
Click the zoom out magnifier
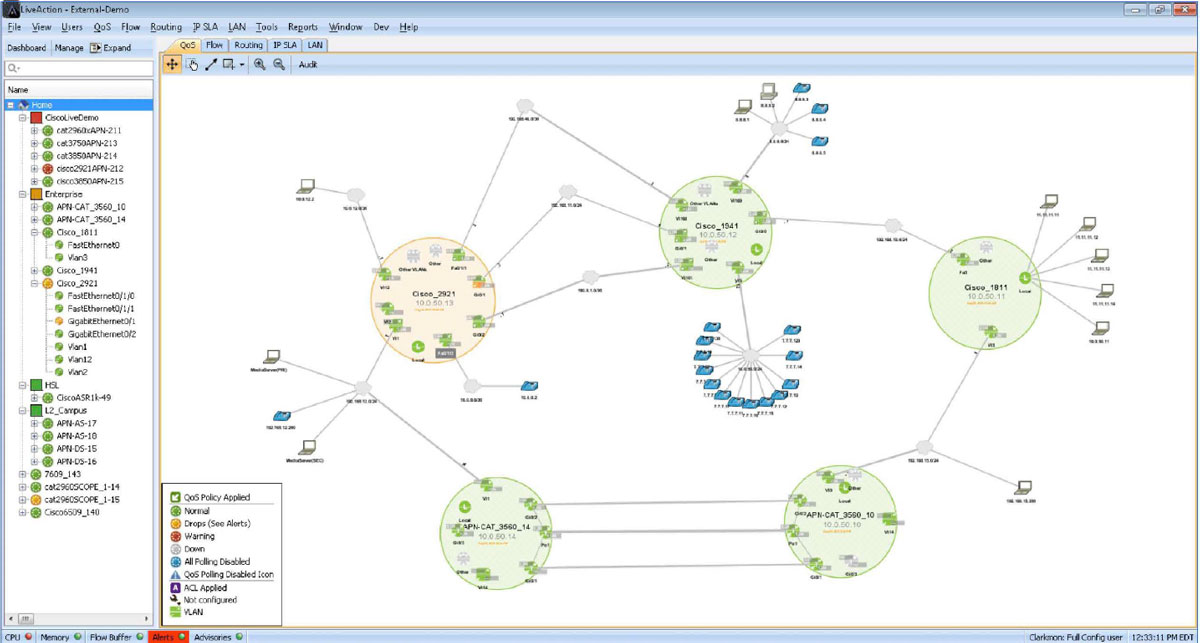[279, 64]
